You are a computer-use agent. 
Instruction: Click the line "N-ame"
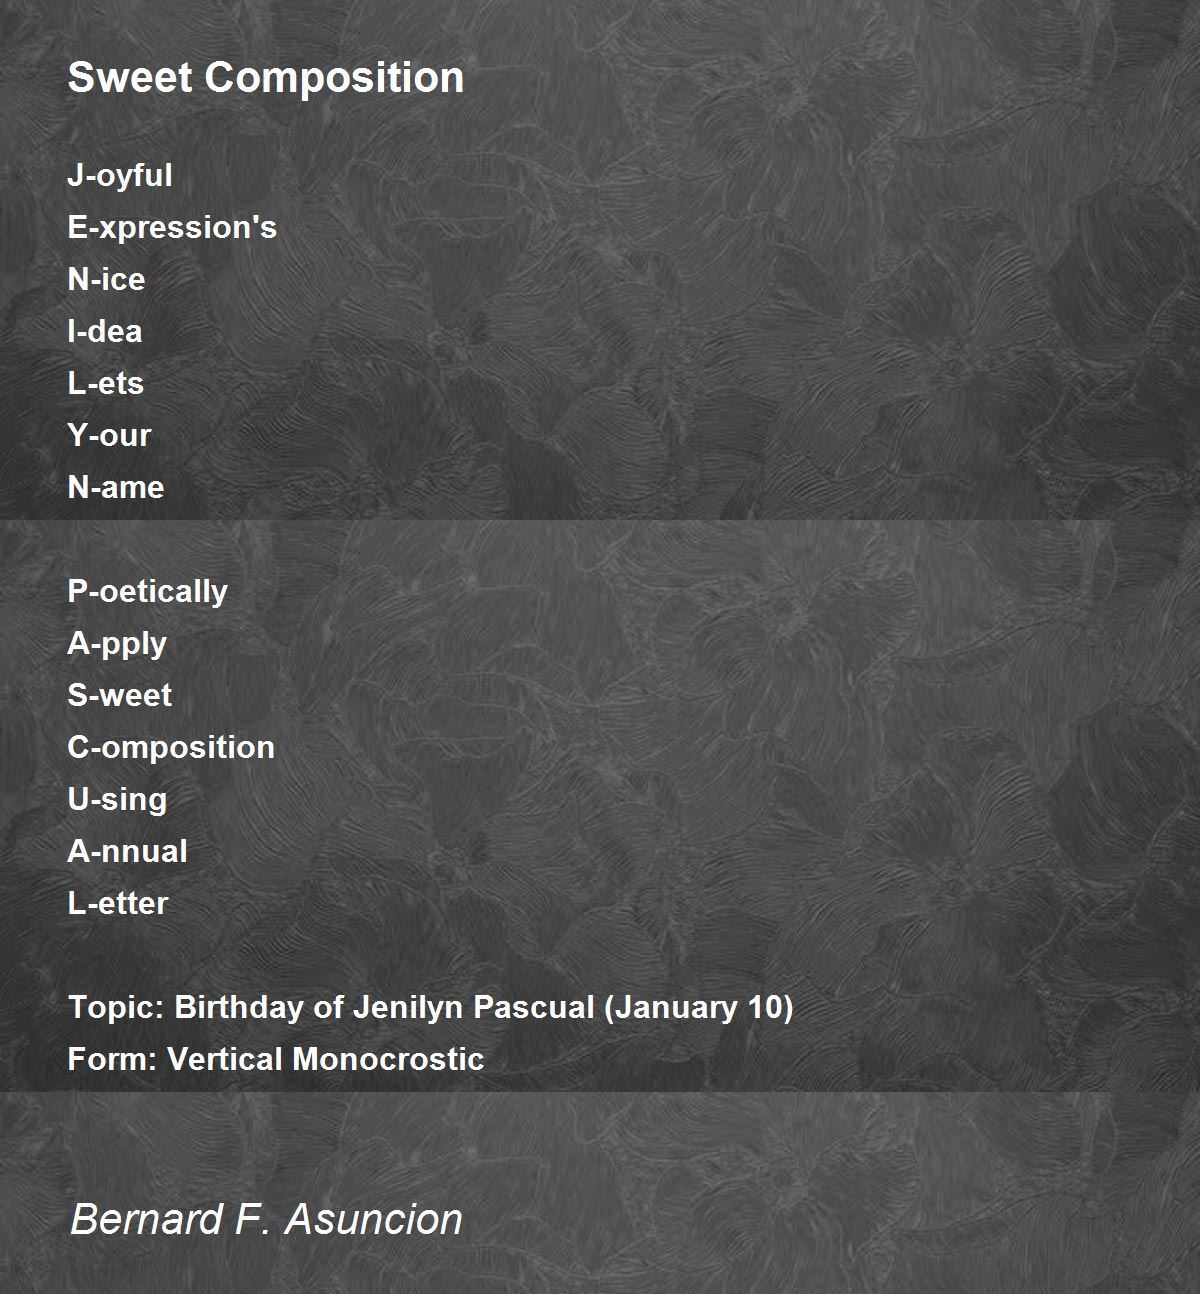click(x=116, y=487)
